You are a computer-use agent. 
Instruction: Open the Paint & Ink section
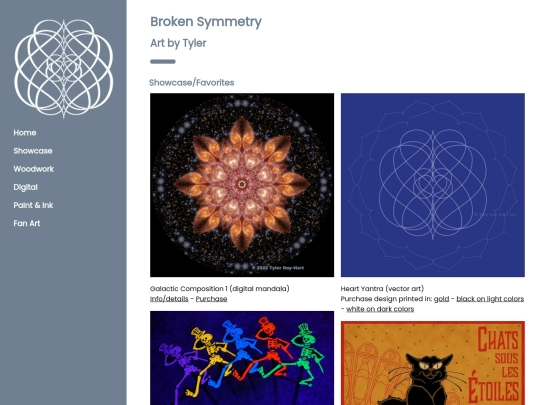tap(33, 205)
